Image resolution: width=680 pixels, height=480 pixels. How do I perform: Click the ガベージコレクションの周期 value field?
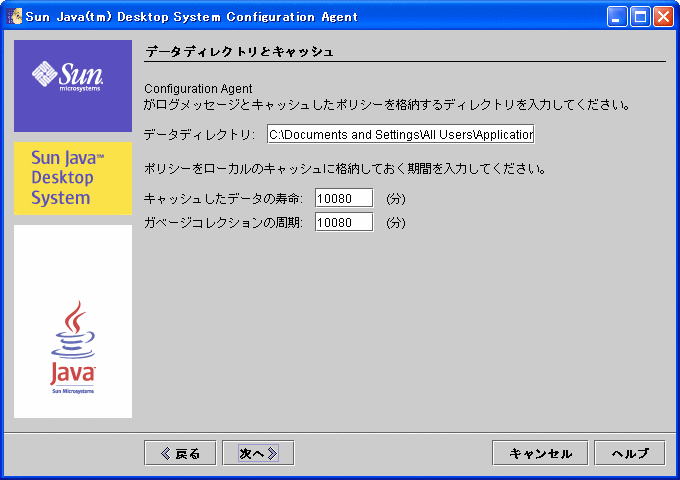(x=344, y=222)
